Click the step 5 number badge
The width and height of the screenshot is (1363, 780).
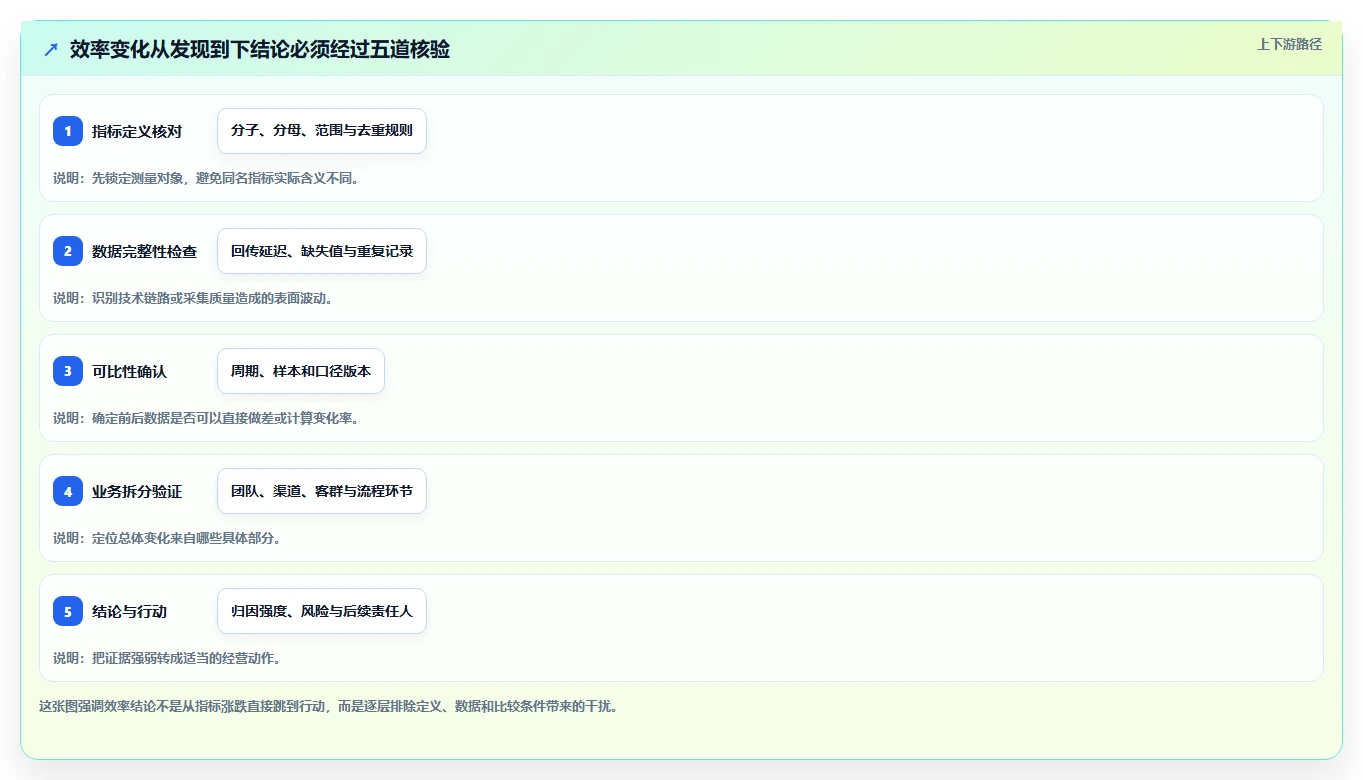point(68,611)
